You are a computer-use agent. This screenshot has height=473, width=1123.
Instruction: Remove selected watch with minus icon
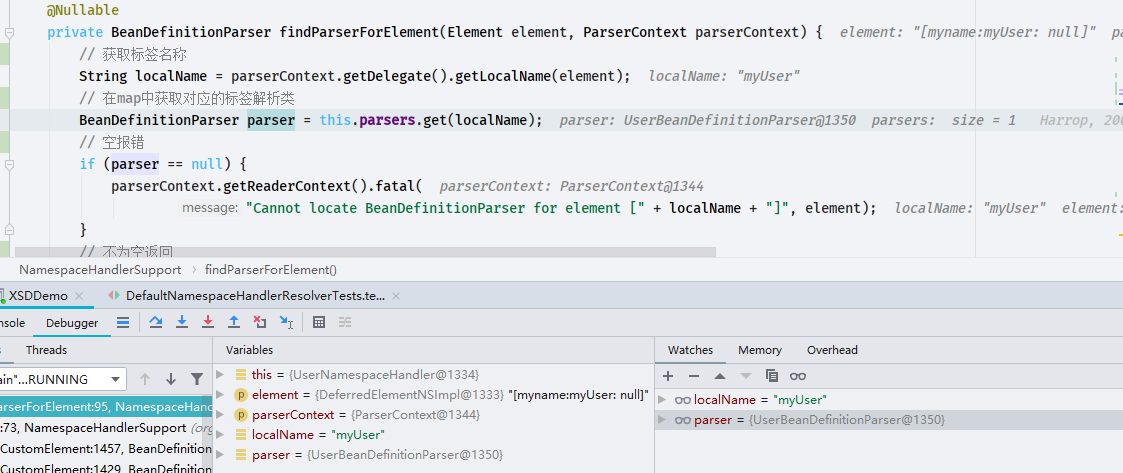coord(693,376)
